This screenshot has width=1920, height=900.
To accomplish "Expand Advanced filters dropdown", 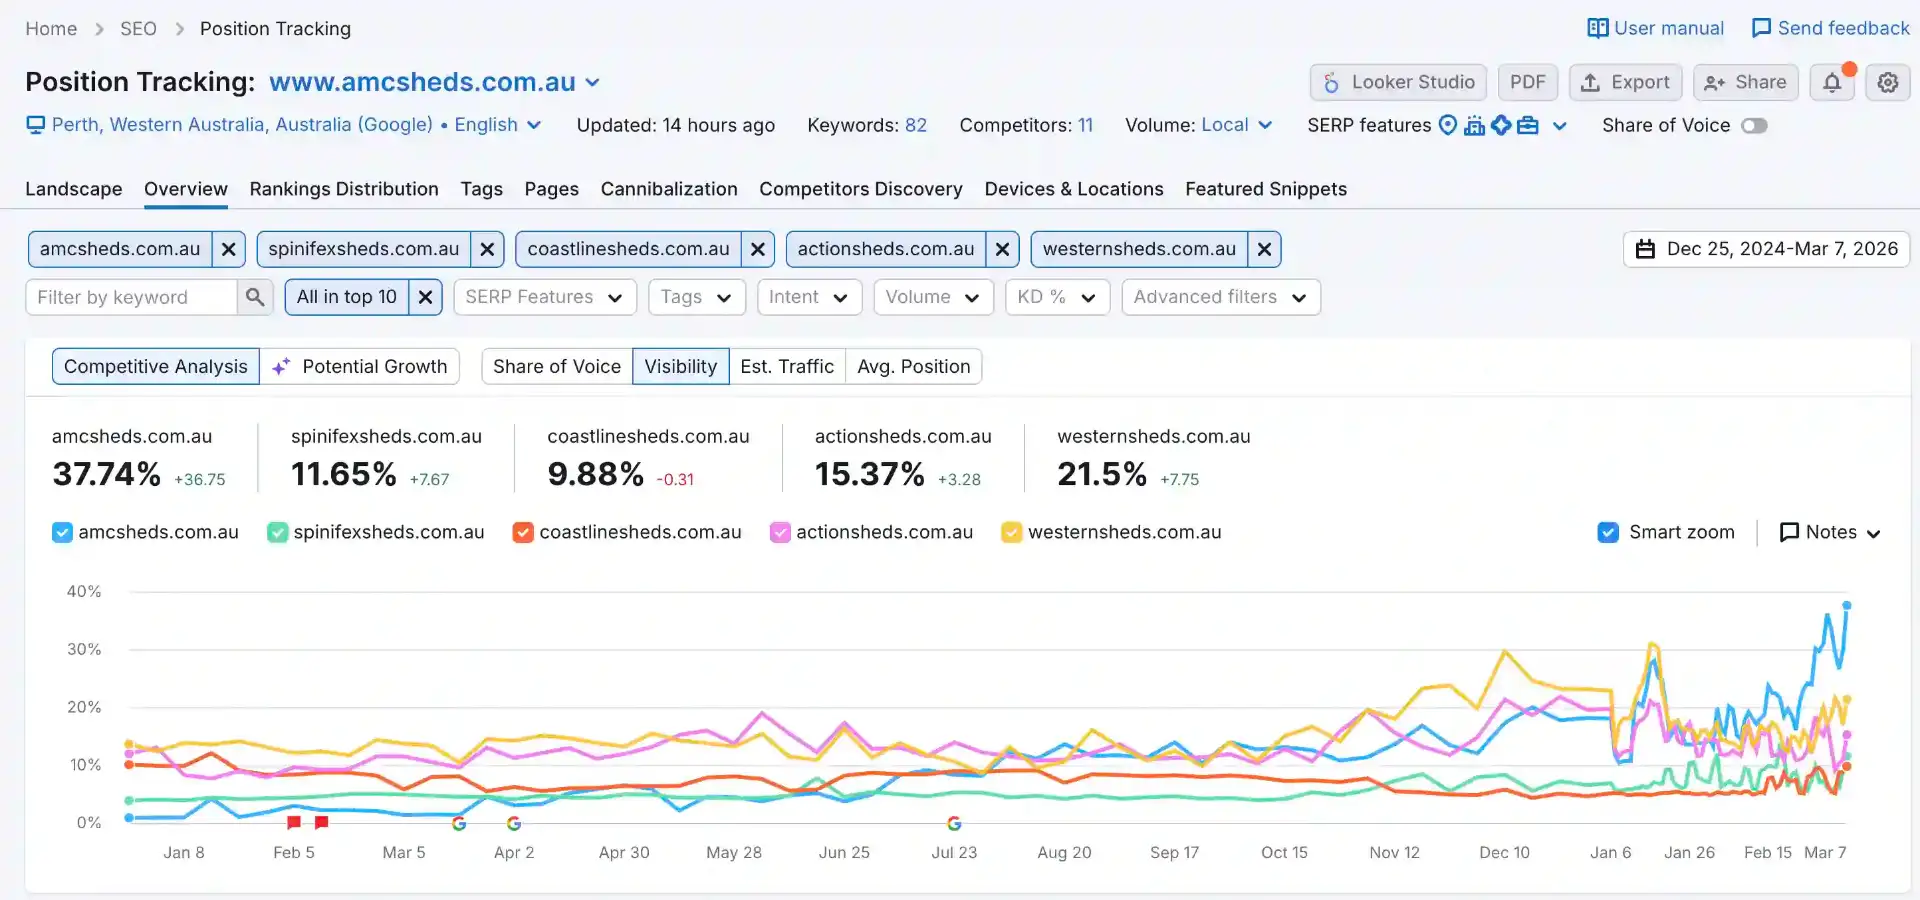I will [1221, 297].
